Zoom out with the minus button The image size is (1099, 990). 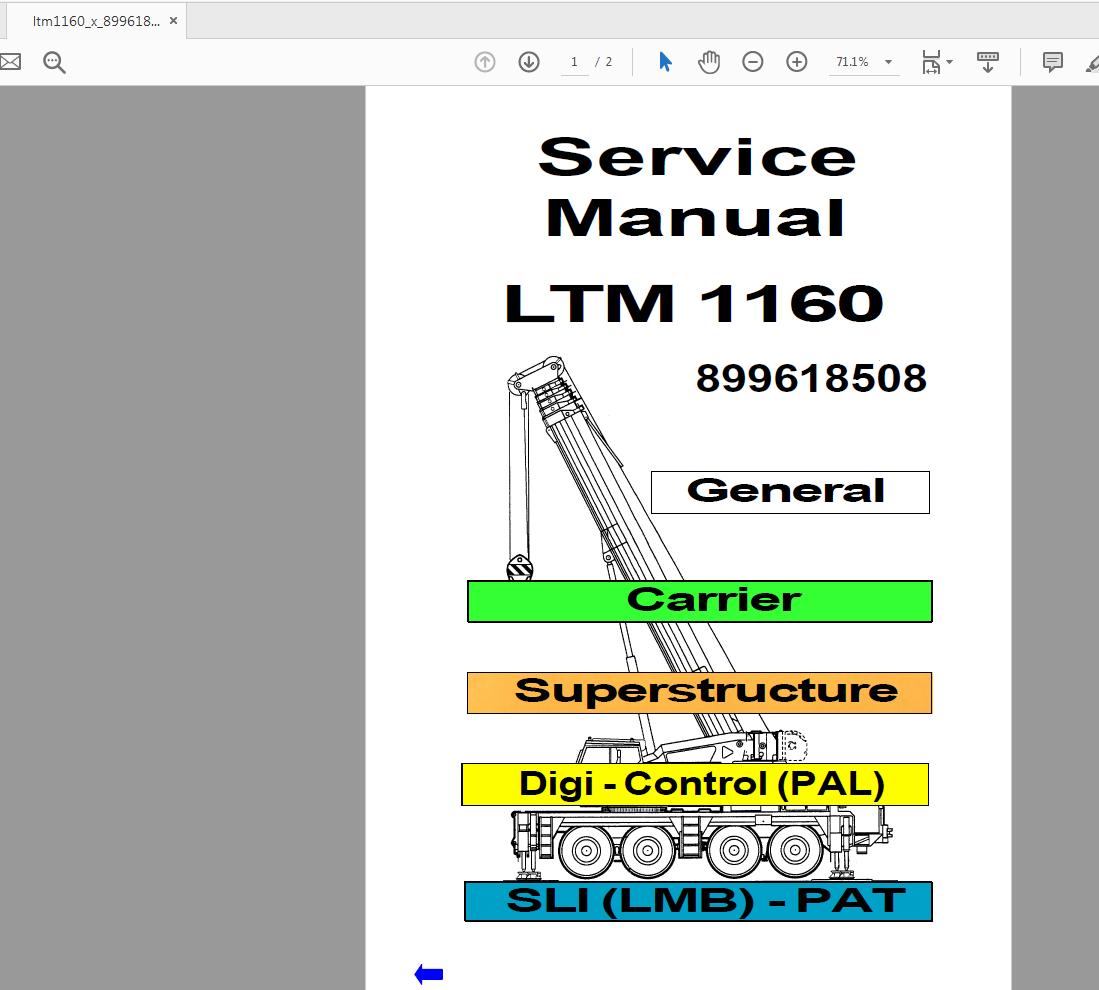(x=752, y=62)
